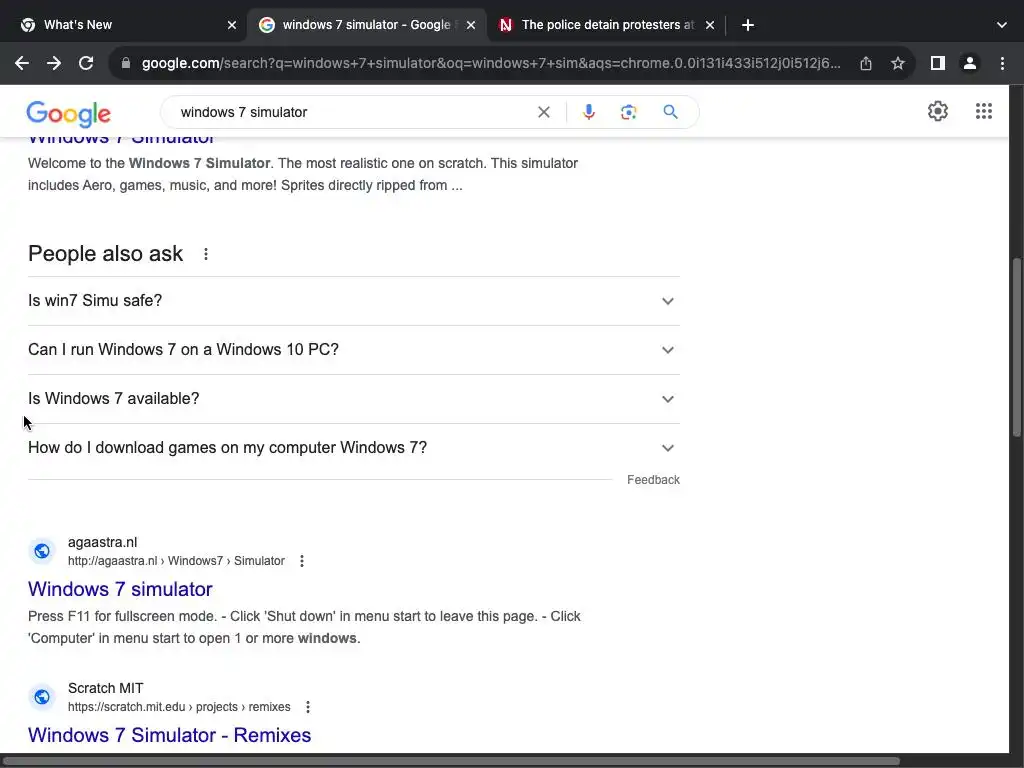Expand 'How do I download games' question
1024x768 pixels.
click(354, 448)
